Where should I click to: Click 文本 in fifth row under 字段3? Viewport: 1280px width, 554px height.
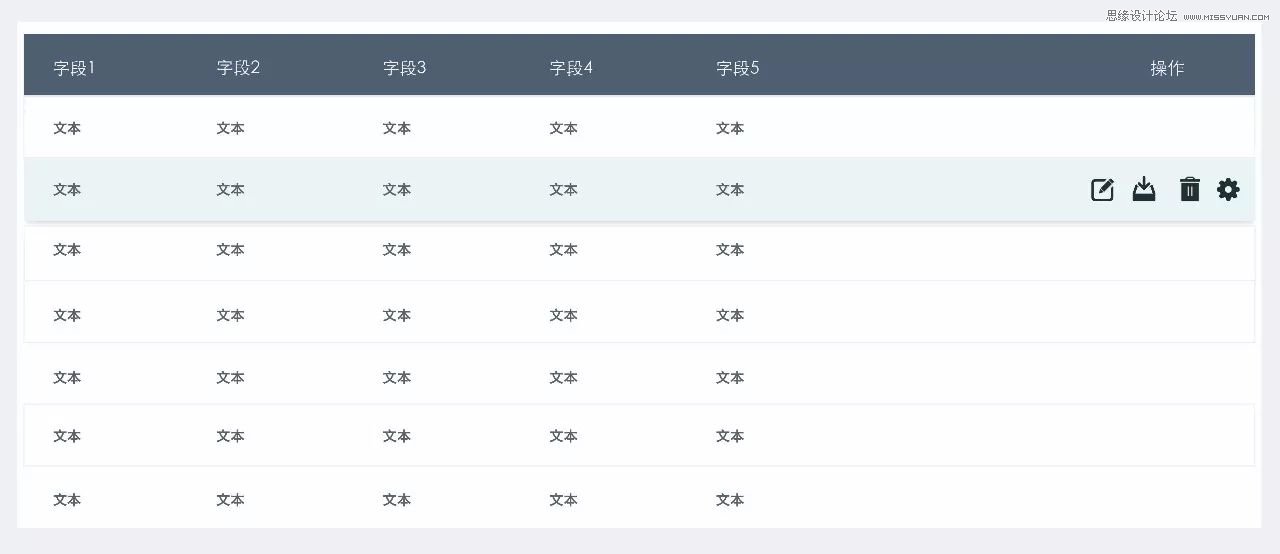pos(397,377)
